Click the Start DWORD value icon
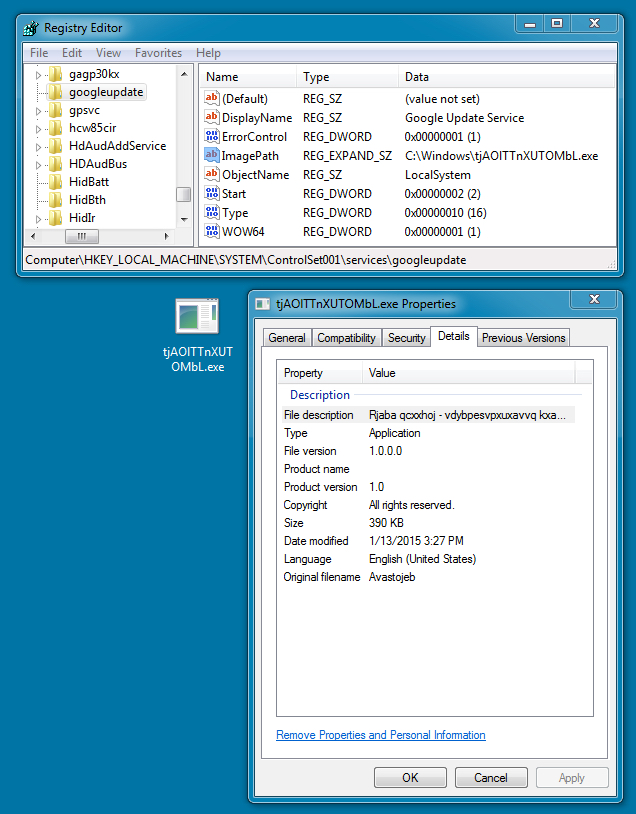The height and width of the screenshot is (814, 636). (211, 194)
